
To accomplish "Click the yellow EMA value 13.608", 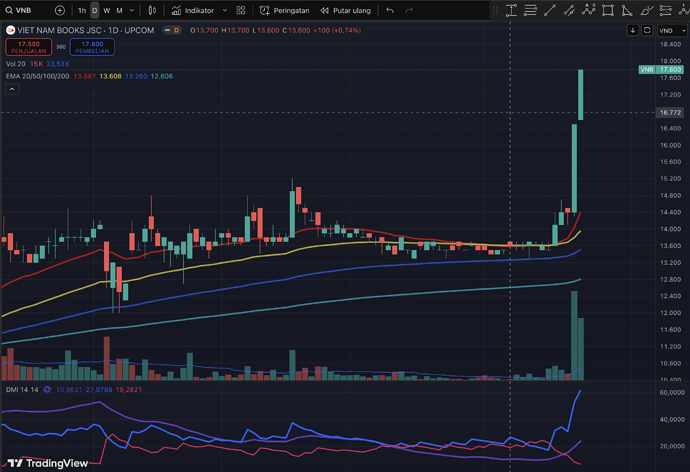I will 110,76.
